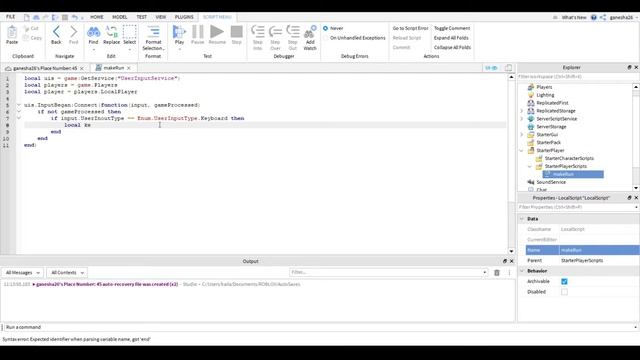The width and height of the screenshot is (640, 360).
Task: Toggle the Disabled property checkbox
Action: [564, 292]
